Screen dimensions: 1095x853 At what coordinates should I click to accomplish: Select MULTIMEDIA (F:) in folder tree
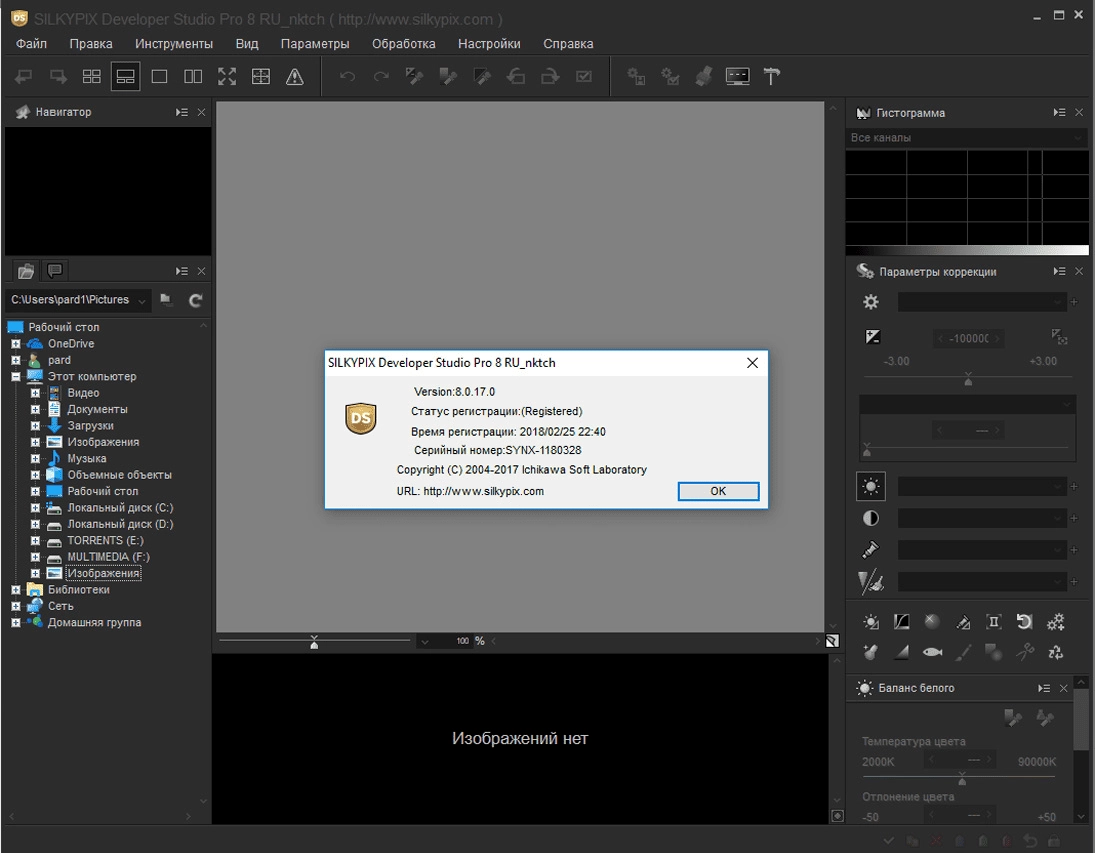pyautogui.click(x=108, y=557)
